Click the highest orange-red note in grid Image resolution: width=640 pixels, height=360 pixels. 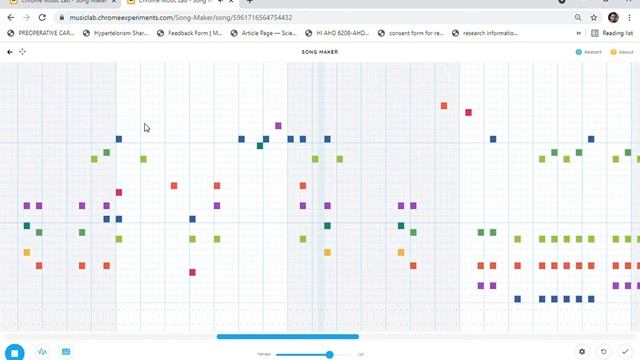pos(444,106)
